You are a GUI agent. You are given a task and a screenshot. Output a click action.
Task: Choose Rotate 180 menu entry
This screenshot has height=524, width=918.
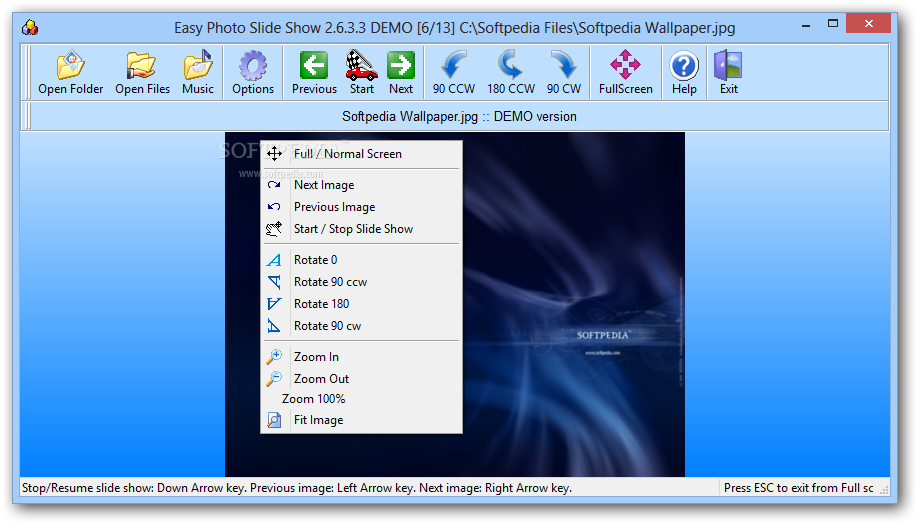coord(361,304)
